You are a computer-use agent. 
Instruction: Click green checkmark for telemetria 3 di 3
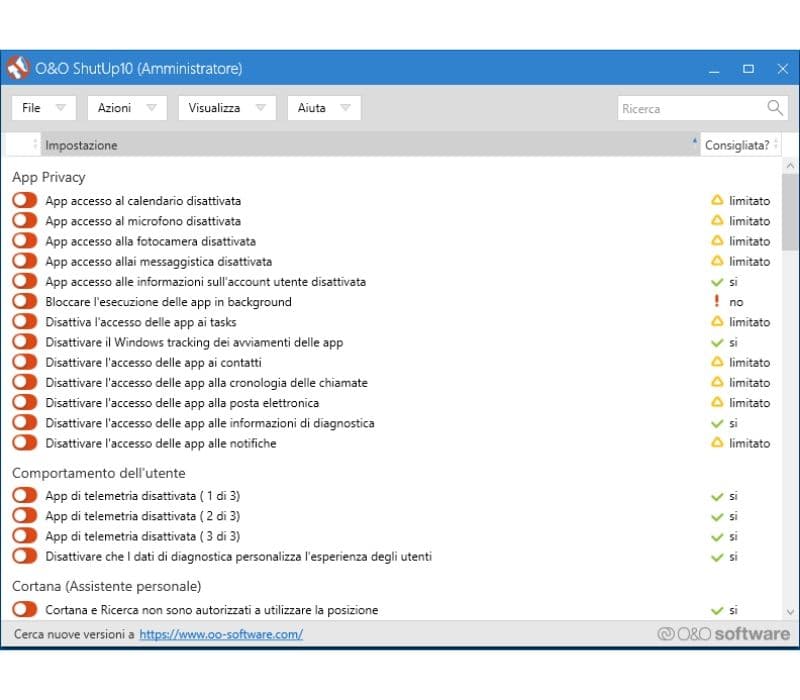pos(717,537)
